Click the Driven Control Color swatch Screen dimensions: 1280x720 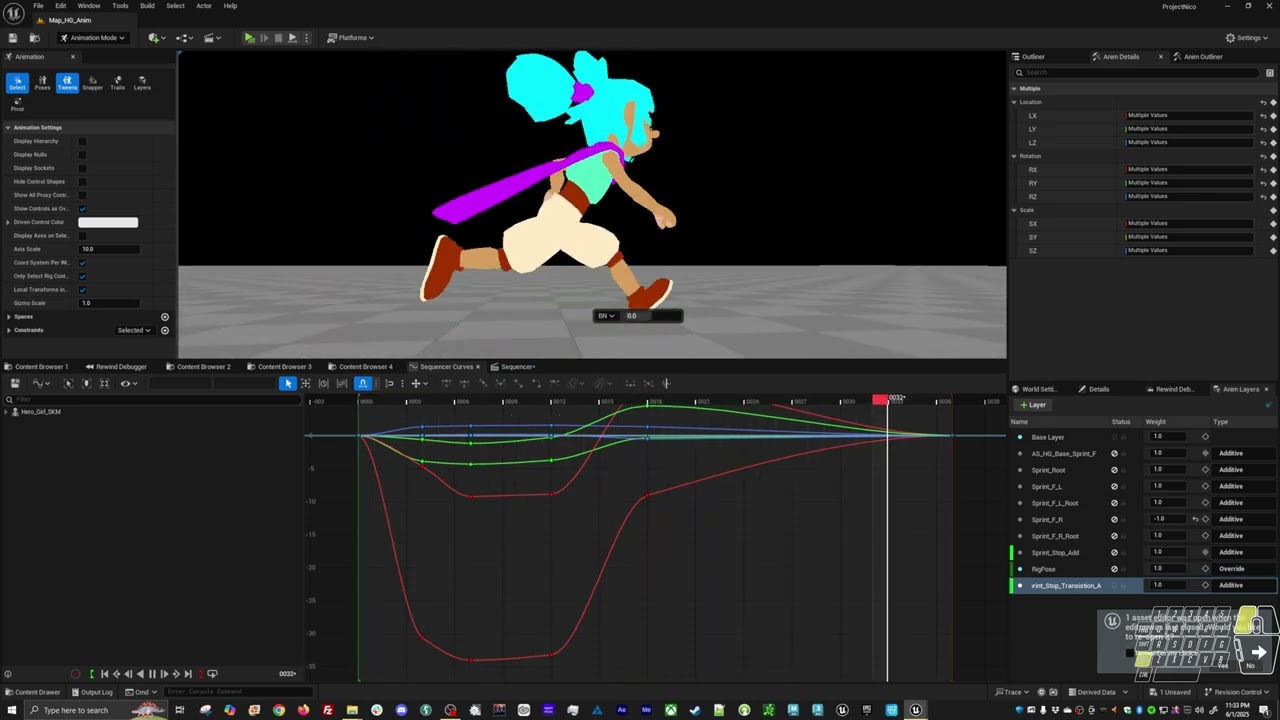[x=108, y=222]
